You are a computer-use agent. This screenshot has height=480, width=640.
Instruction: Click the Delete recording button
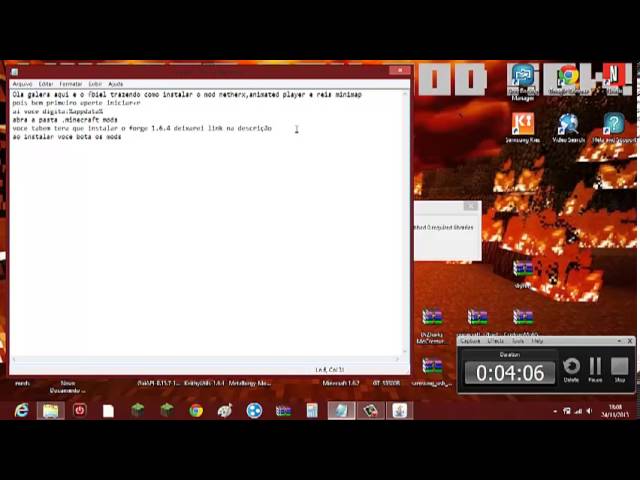(x=571, y=369)
